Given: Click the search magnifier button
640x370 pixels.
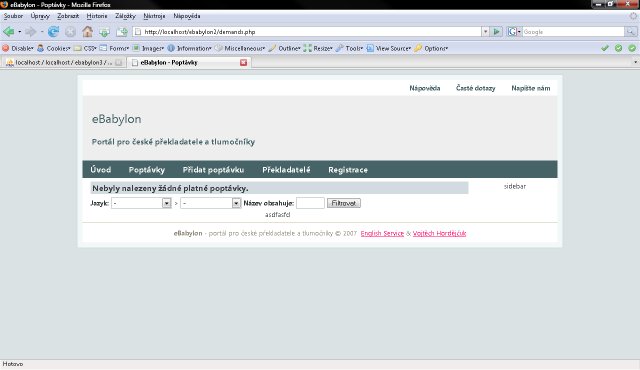Looking at the screenshot, I should [631, 31].
